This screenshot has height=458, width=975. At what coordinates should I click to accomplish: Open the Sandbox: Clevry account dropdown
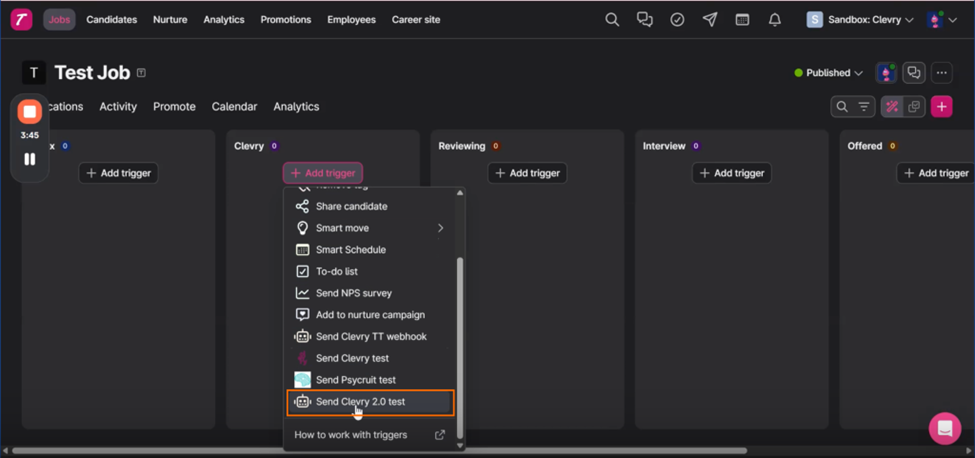tap(860, 20)
